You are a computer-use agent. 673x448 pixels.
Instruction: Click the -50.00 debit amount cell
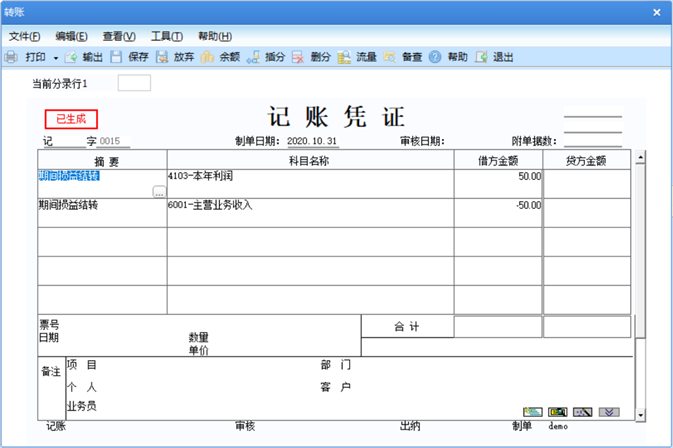click(x=498, y=213)
